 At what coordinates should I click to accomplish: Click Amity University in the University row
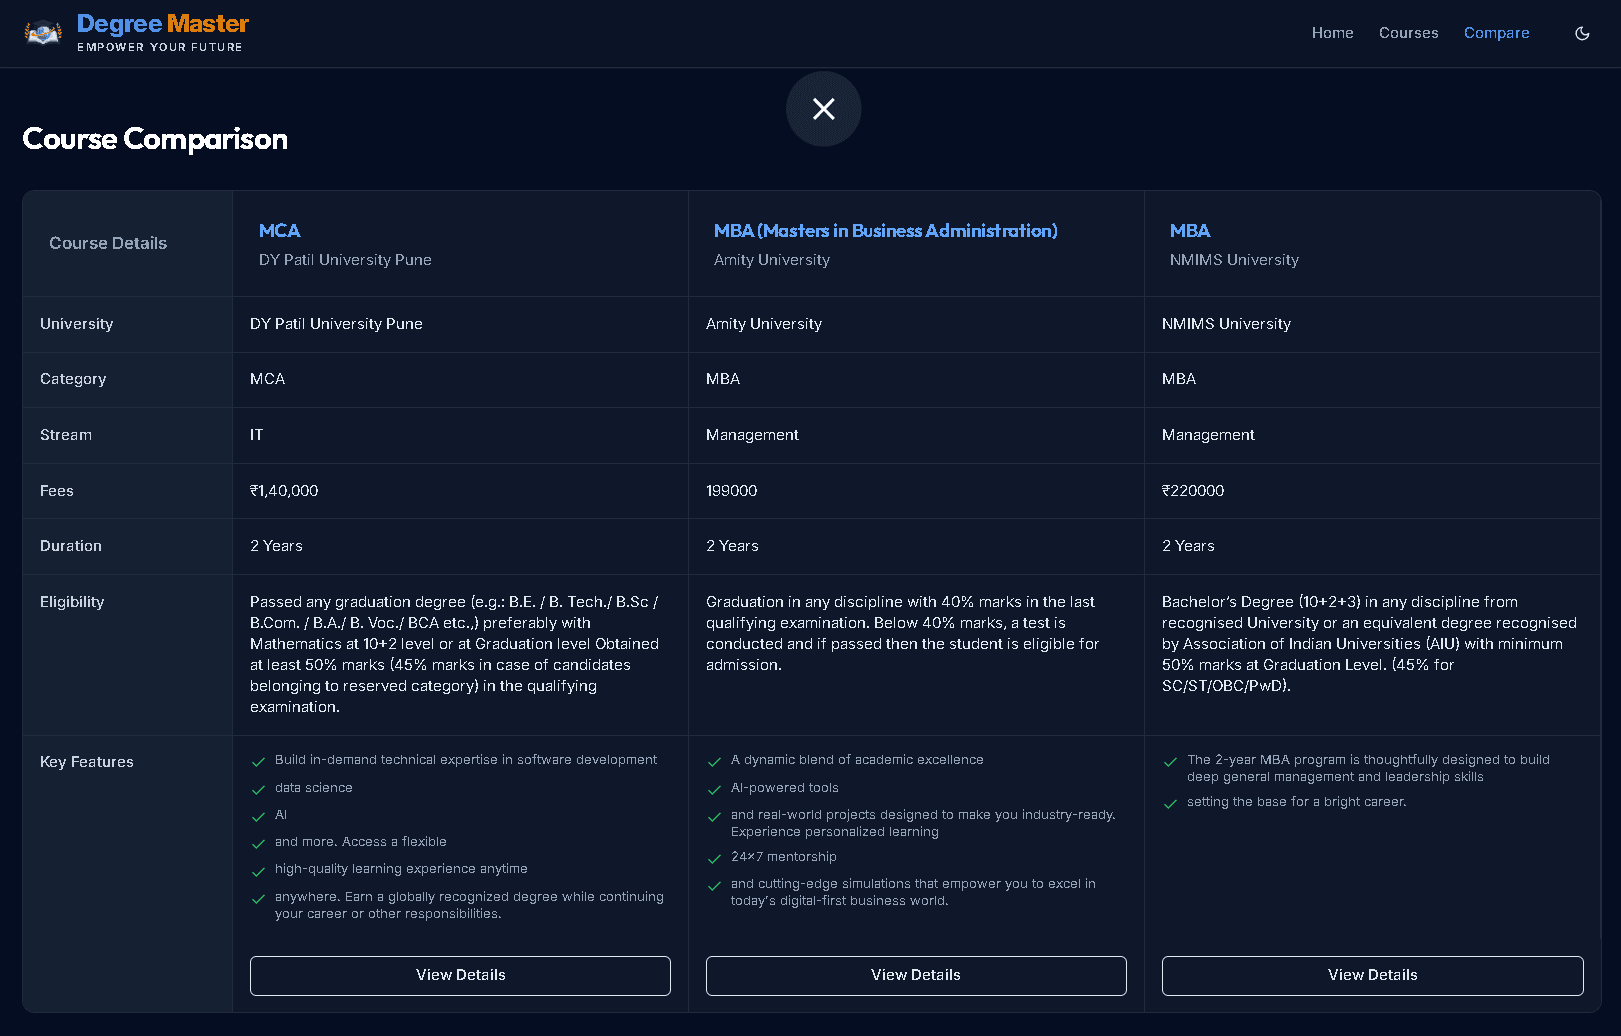pyautogui.click(x=764, y=324)
